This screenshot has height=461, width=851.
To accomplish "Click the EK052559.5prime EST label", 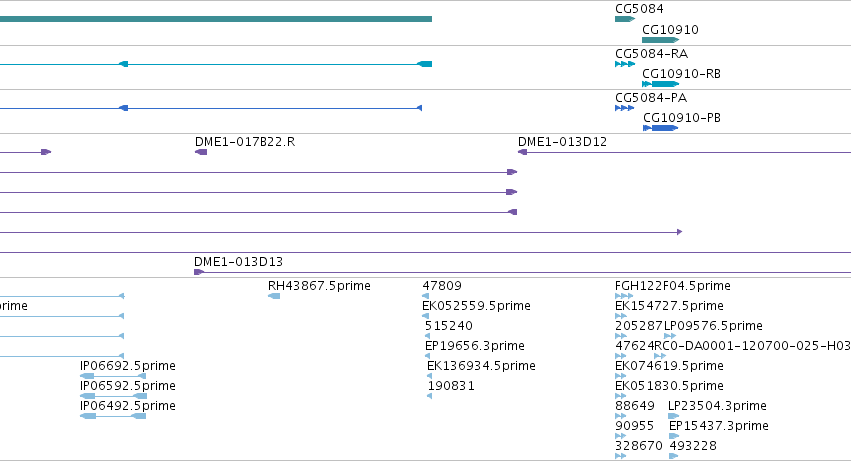I will pyautogui.click(x=476, y=306).
